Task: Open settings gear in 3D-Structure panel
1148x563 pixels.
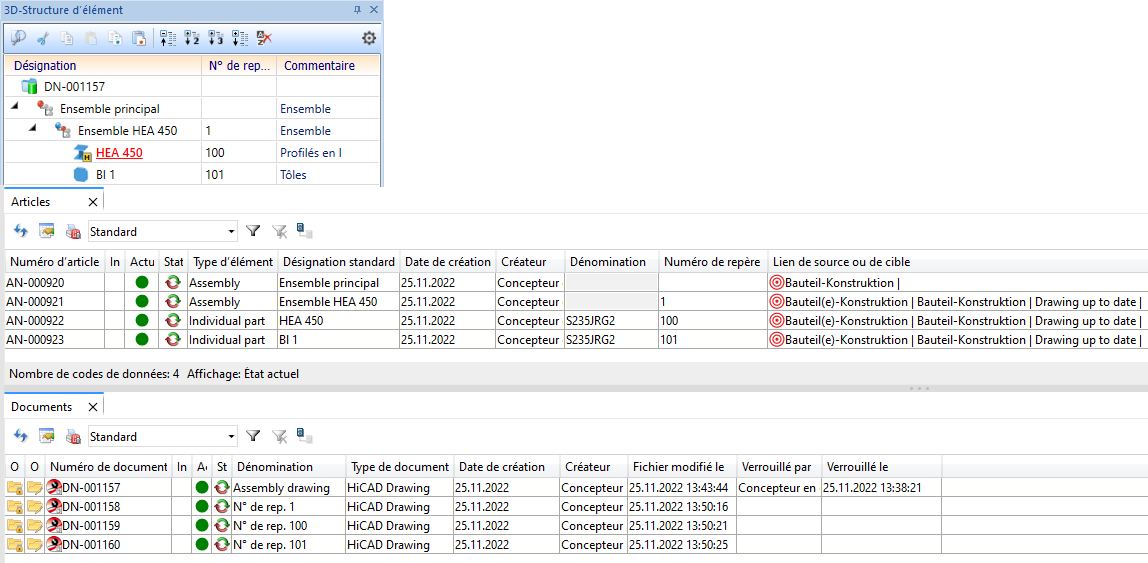Action: [x=369, y=38]
